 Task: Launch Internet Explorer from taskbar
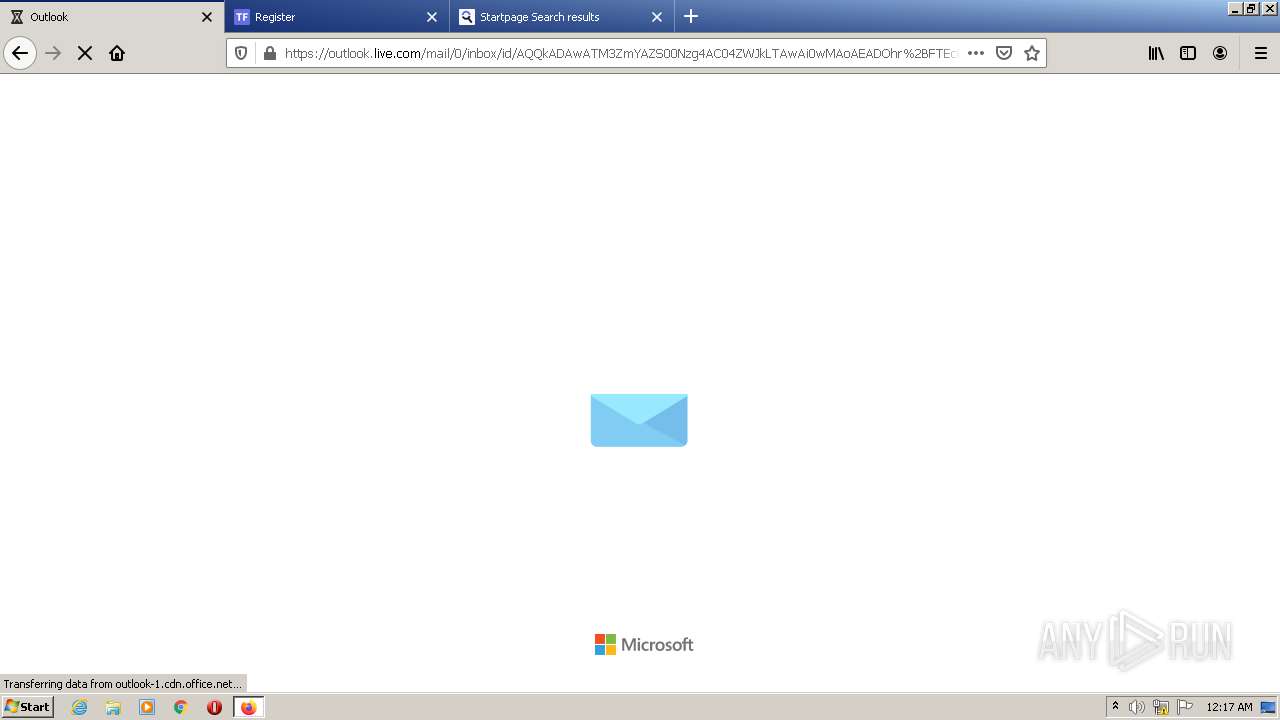pos(79,707)
